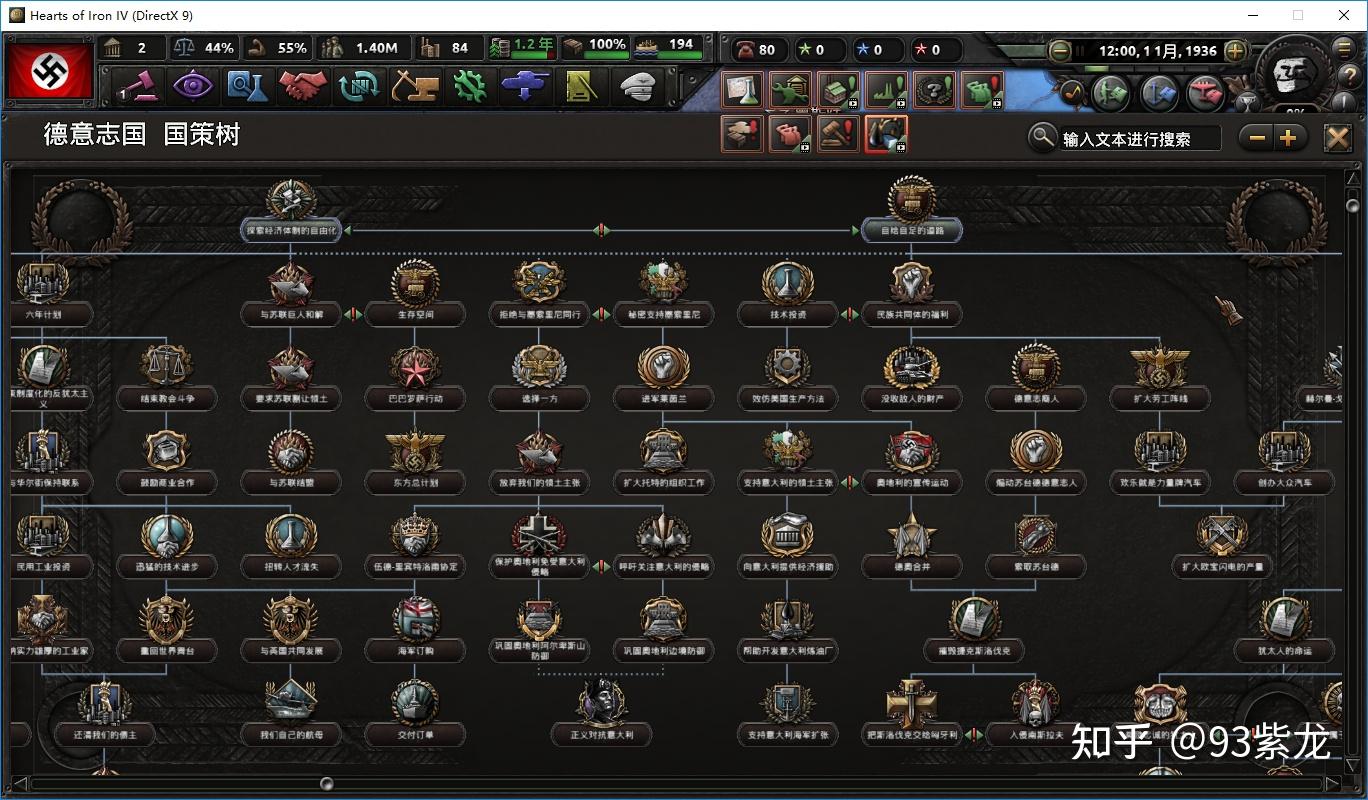Close the 国策树 panel with X
The image size is (1368, 800).
coord(1338,138)
